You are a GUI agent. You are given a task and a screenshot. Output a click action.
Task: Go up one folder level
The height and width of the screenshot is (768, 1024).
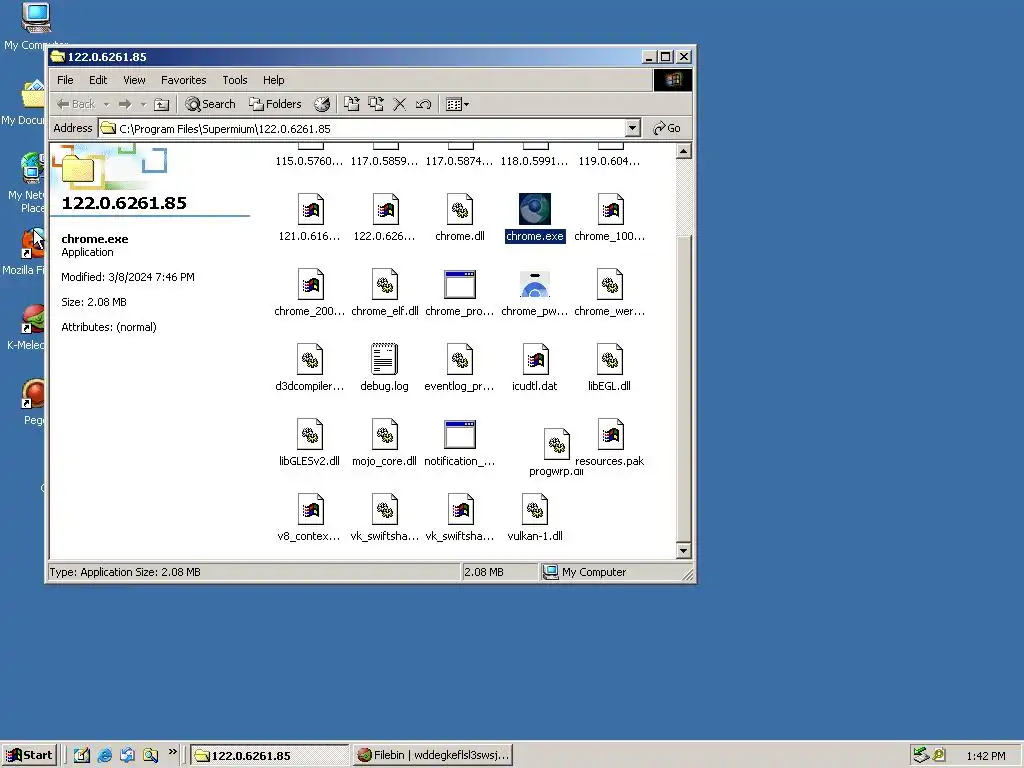pos(161,104)
